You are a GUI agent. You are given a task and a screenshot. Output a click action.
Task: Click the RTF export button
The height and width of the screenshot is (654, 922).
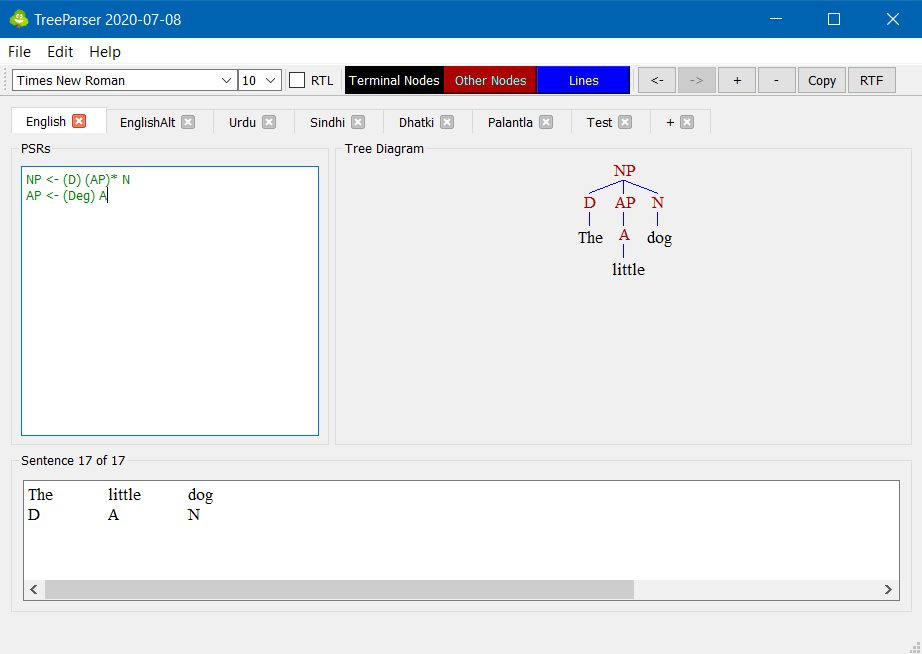click(871, 81)
